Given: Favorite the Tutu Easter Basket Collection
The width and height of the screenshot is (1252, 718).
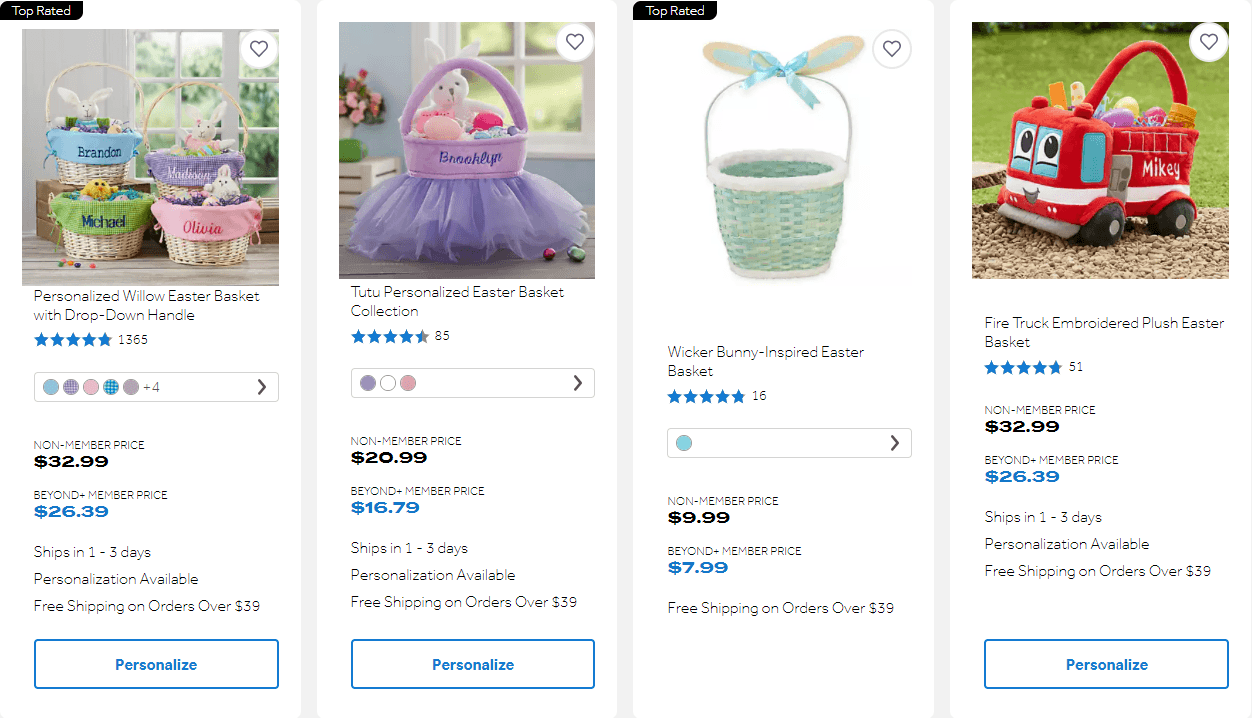Looking at the screenshot, I should point(575,42).
